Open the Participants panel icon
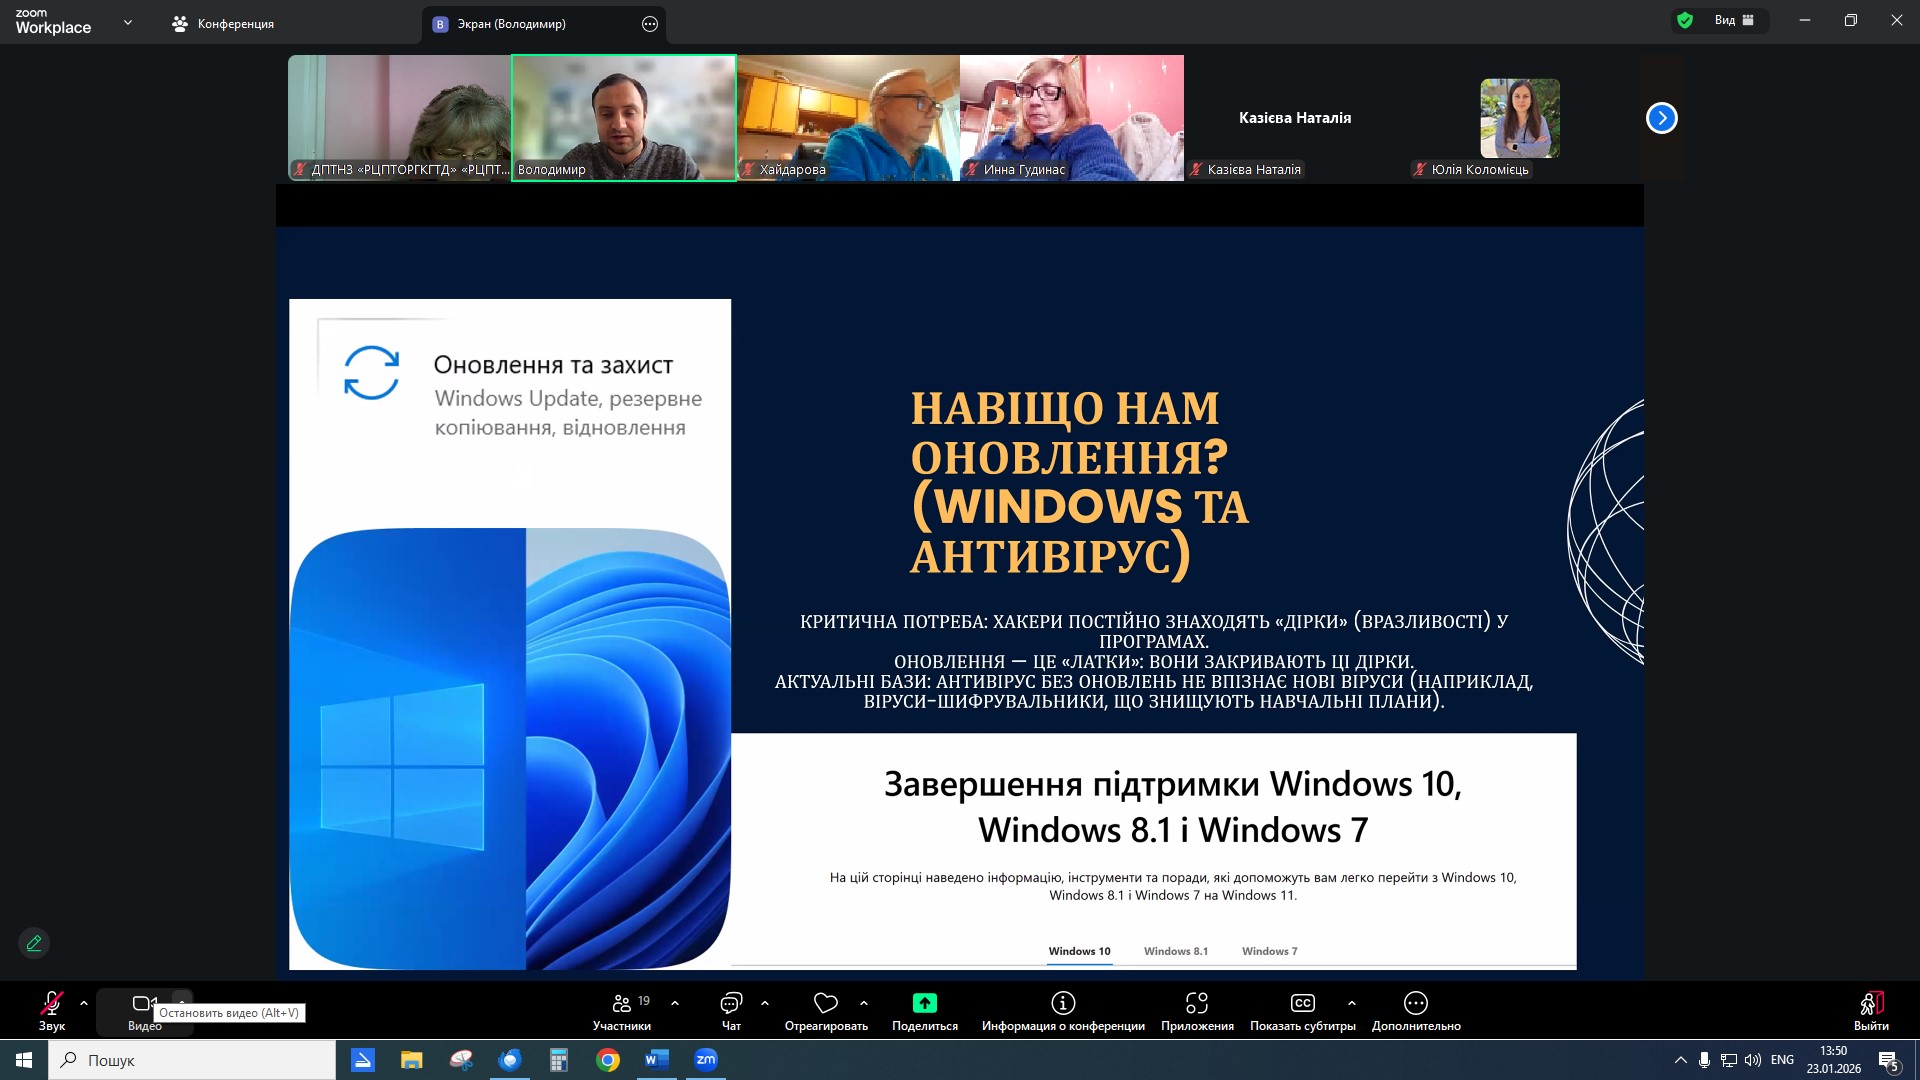1920x1080 pixels. (x=622, y=1003)
